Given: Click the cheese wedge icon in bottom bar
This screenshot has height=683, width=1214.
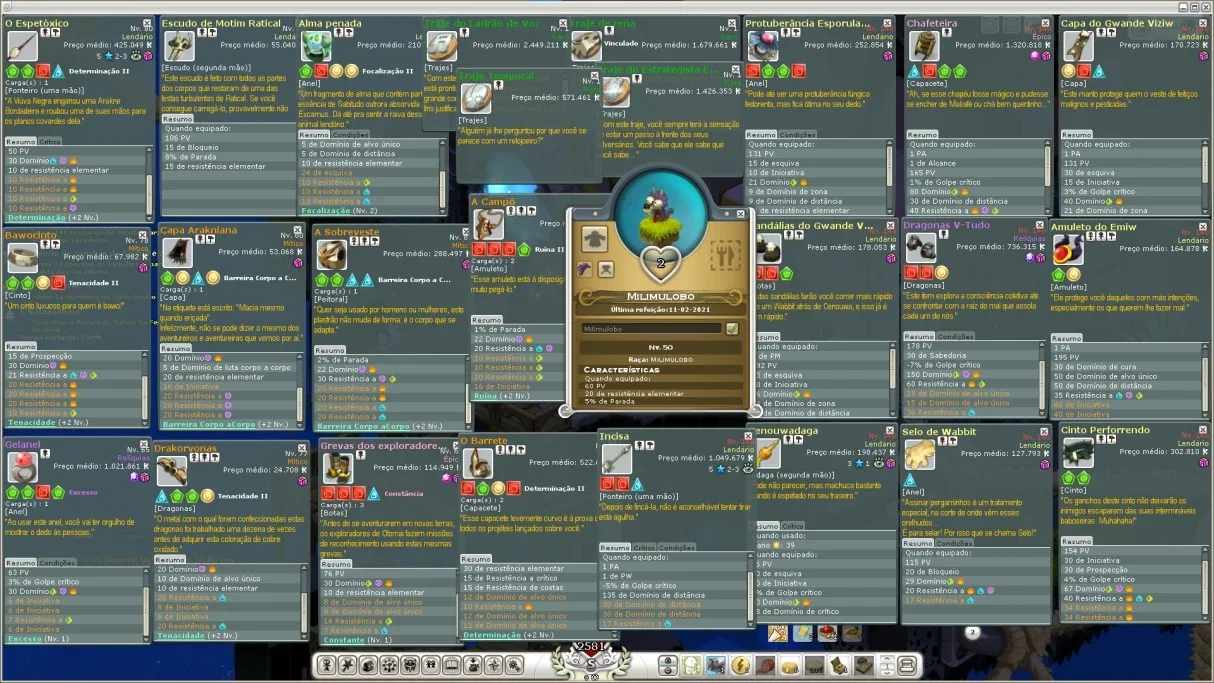Looking at the screenshot, I should [x=790, y=667].
